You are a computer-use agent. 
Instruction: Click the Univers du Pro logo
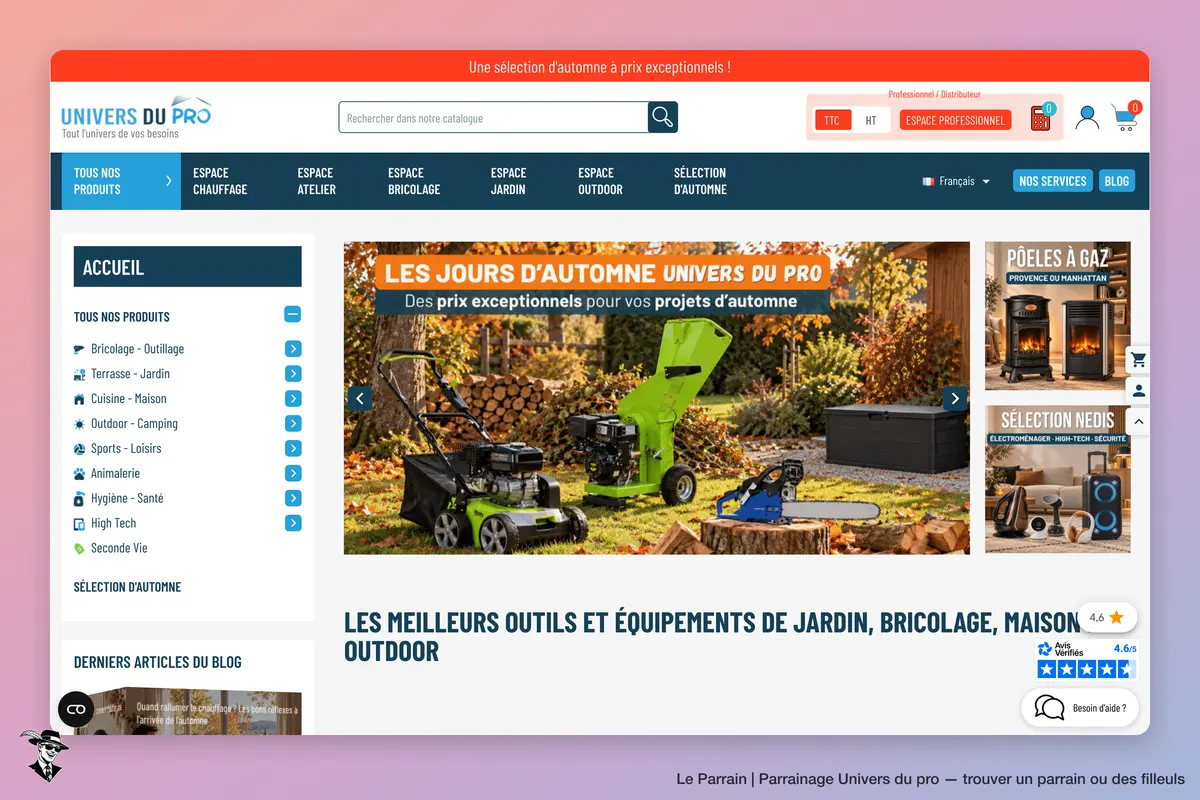click(x=136, y=117)
